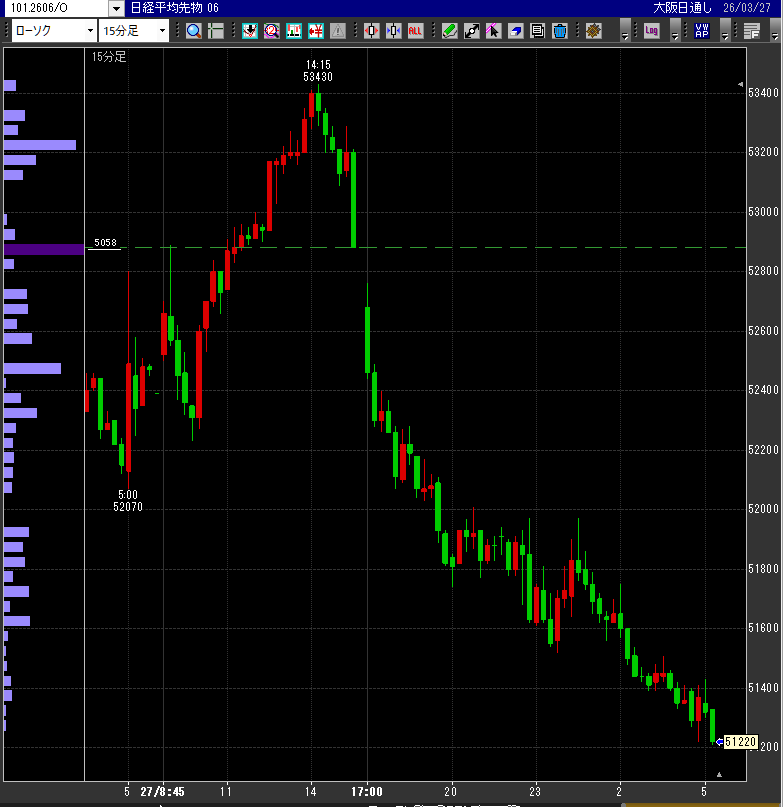Select the eraser tool icon
Viewport: 783px width, 807px height.
pos(515,31)
